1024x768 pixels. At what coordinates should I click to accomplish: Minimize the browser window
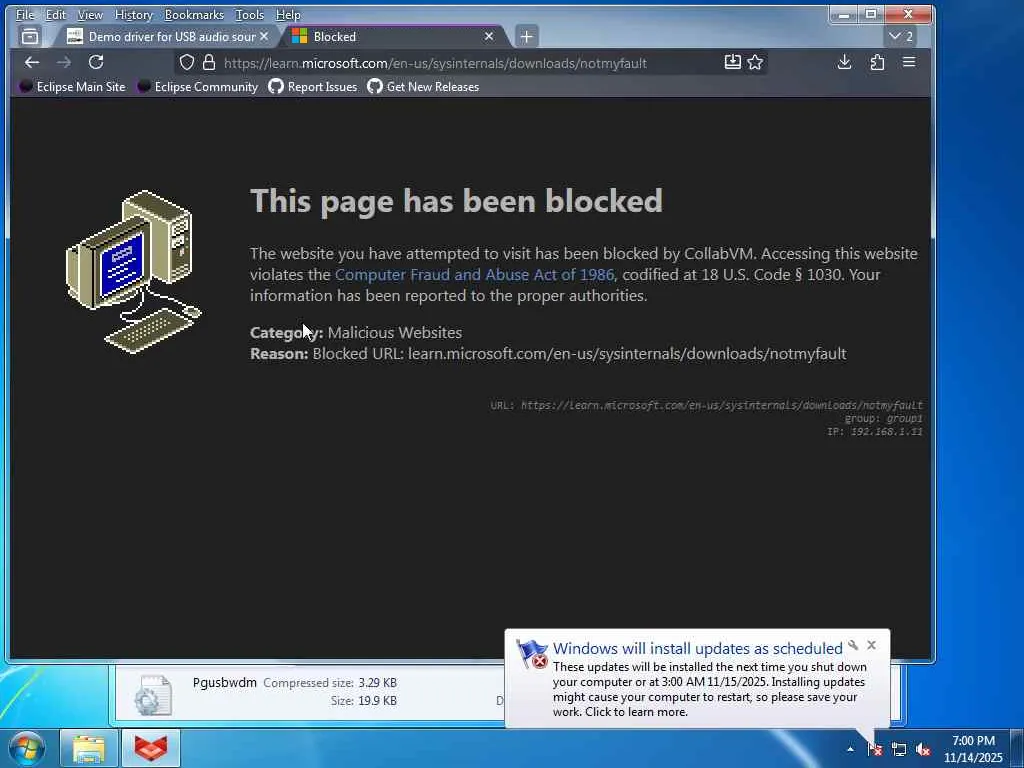point(844,14)
